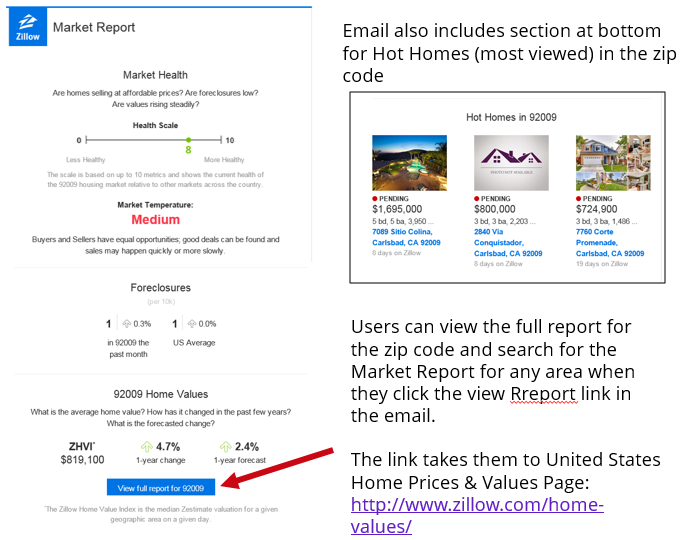Viewport: 683px width, 540px height.
Task: Click the red pending dot for $800,000 home
Action: (477, 199)
